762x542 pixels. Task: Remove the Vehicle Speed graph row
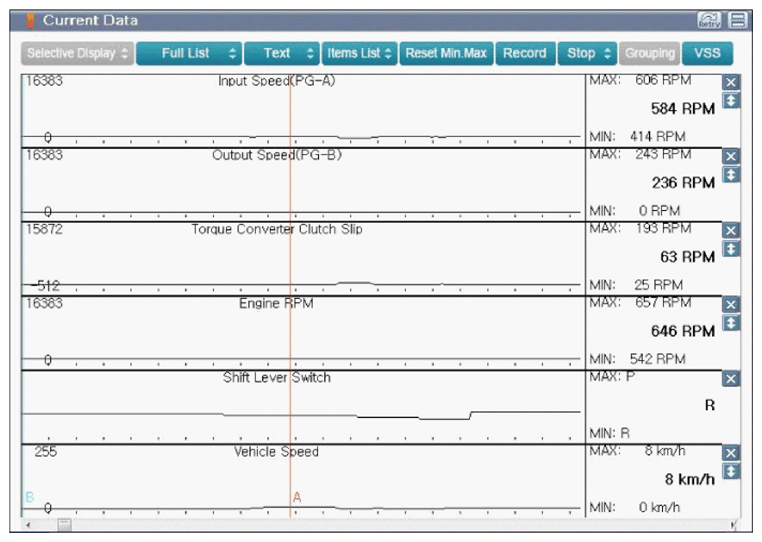pos(730,453)
